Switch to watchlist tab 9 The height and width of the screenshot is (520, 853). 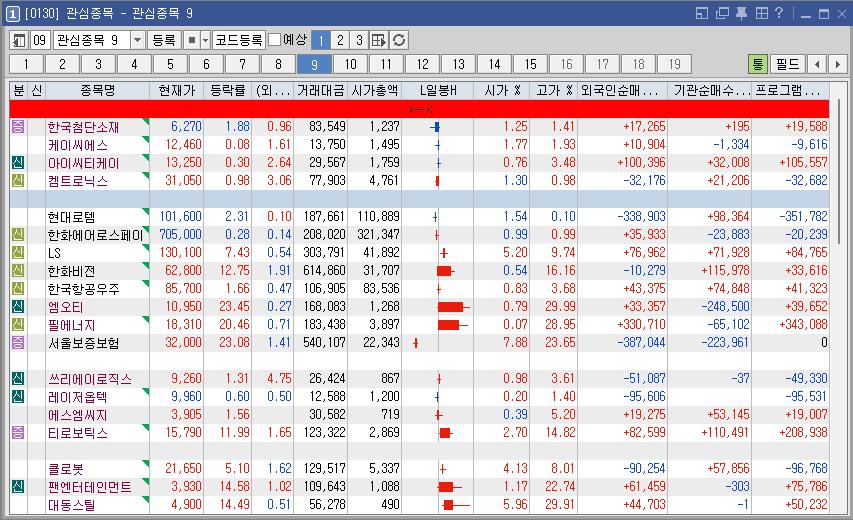(x=314, y=64)
